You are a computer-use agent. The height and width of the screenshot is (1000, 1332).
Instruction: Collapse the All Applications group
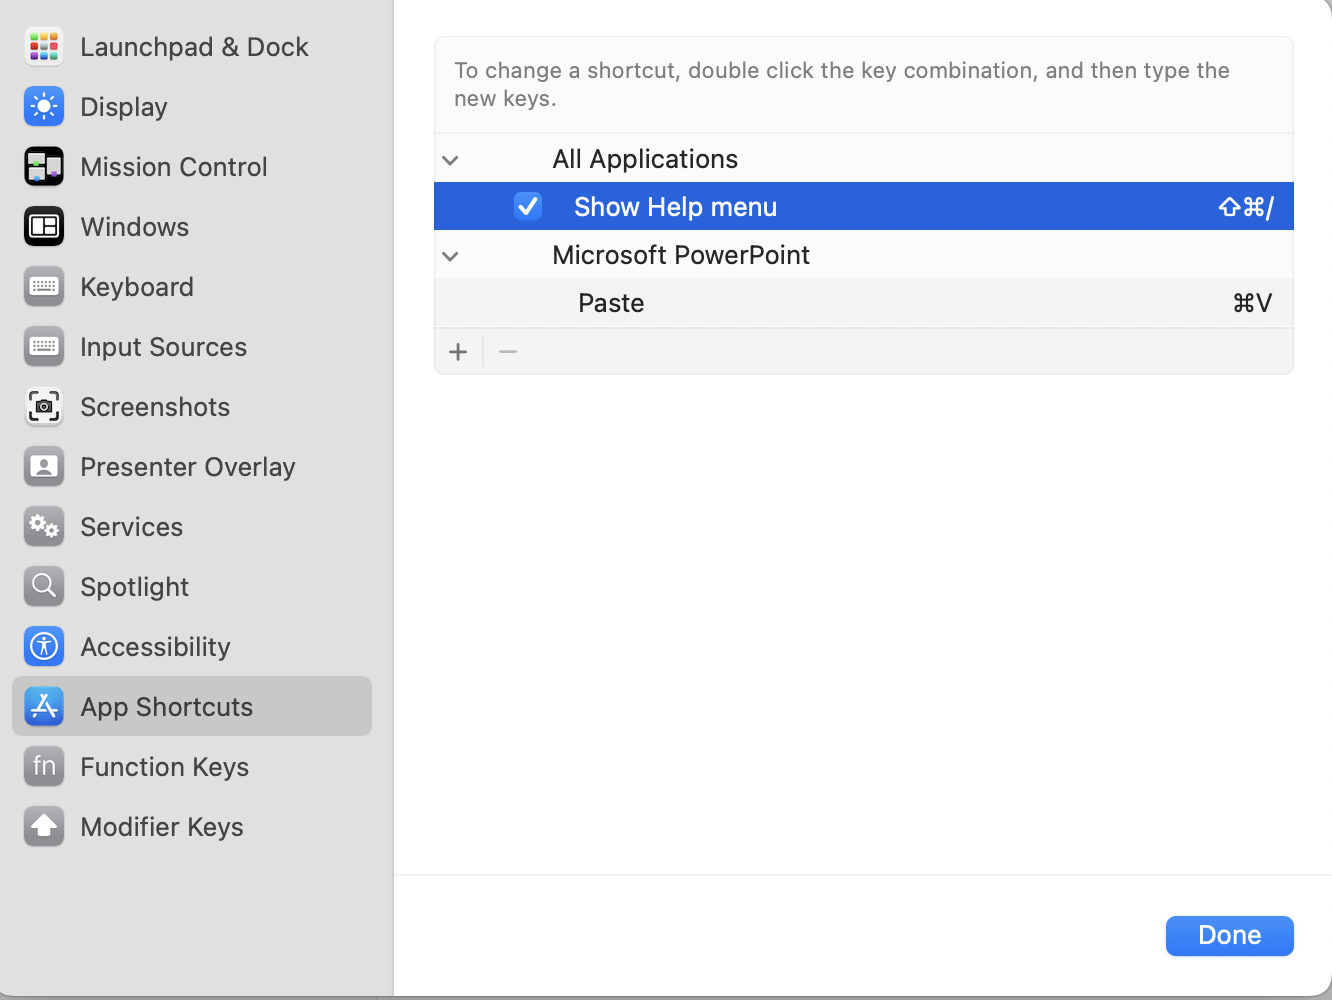pos(451,160)
